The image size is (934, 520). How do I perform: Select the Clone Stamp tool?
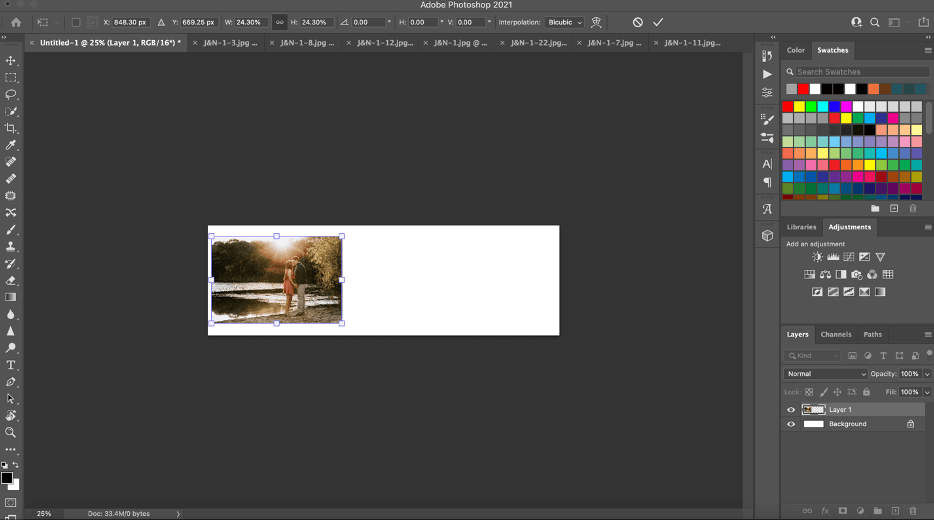(x=11, y=246)
